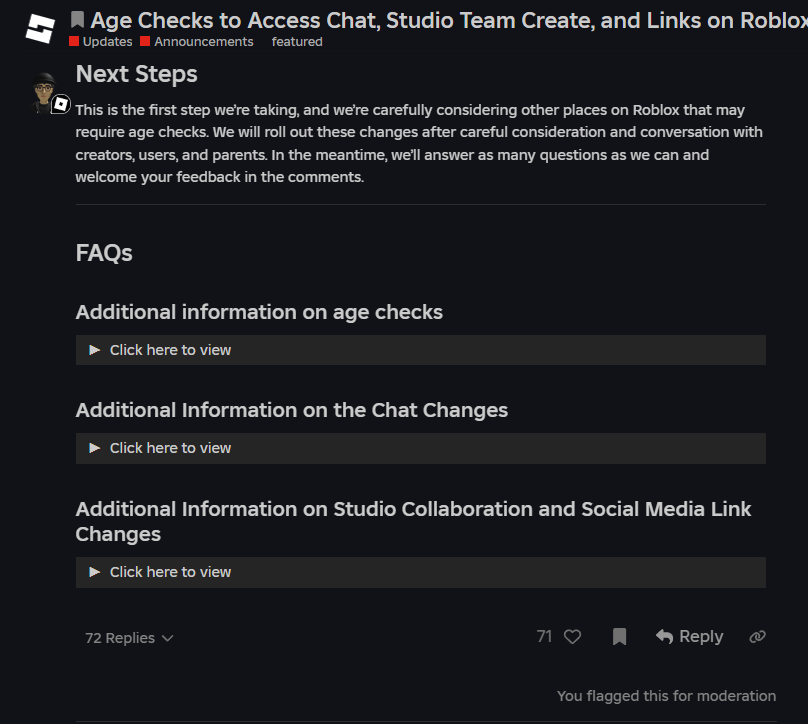This screenshot has height=724, width=808.
Task: Bookmark the post with the bookmark icon
Action: (619, 636)
